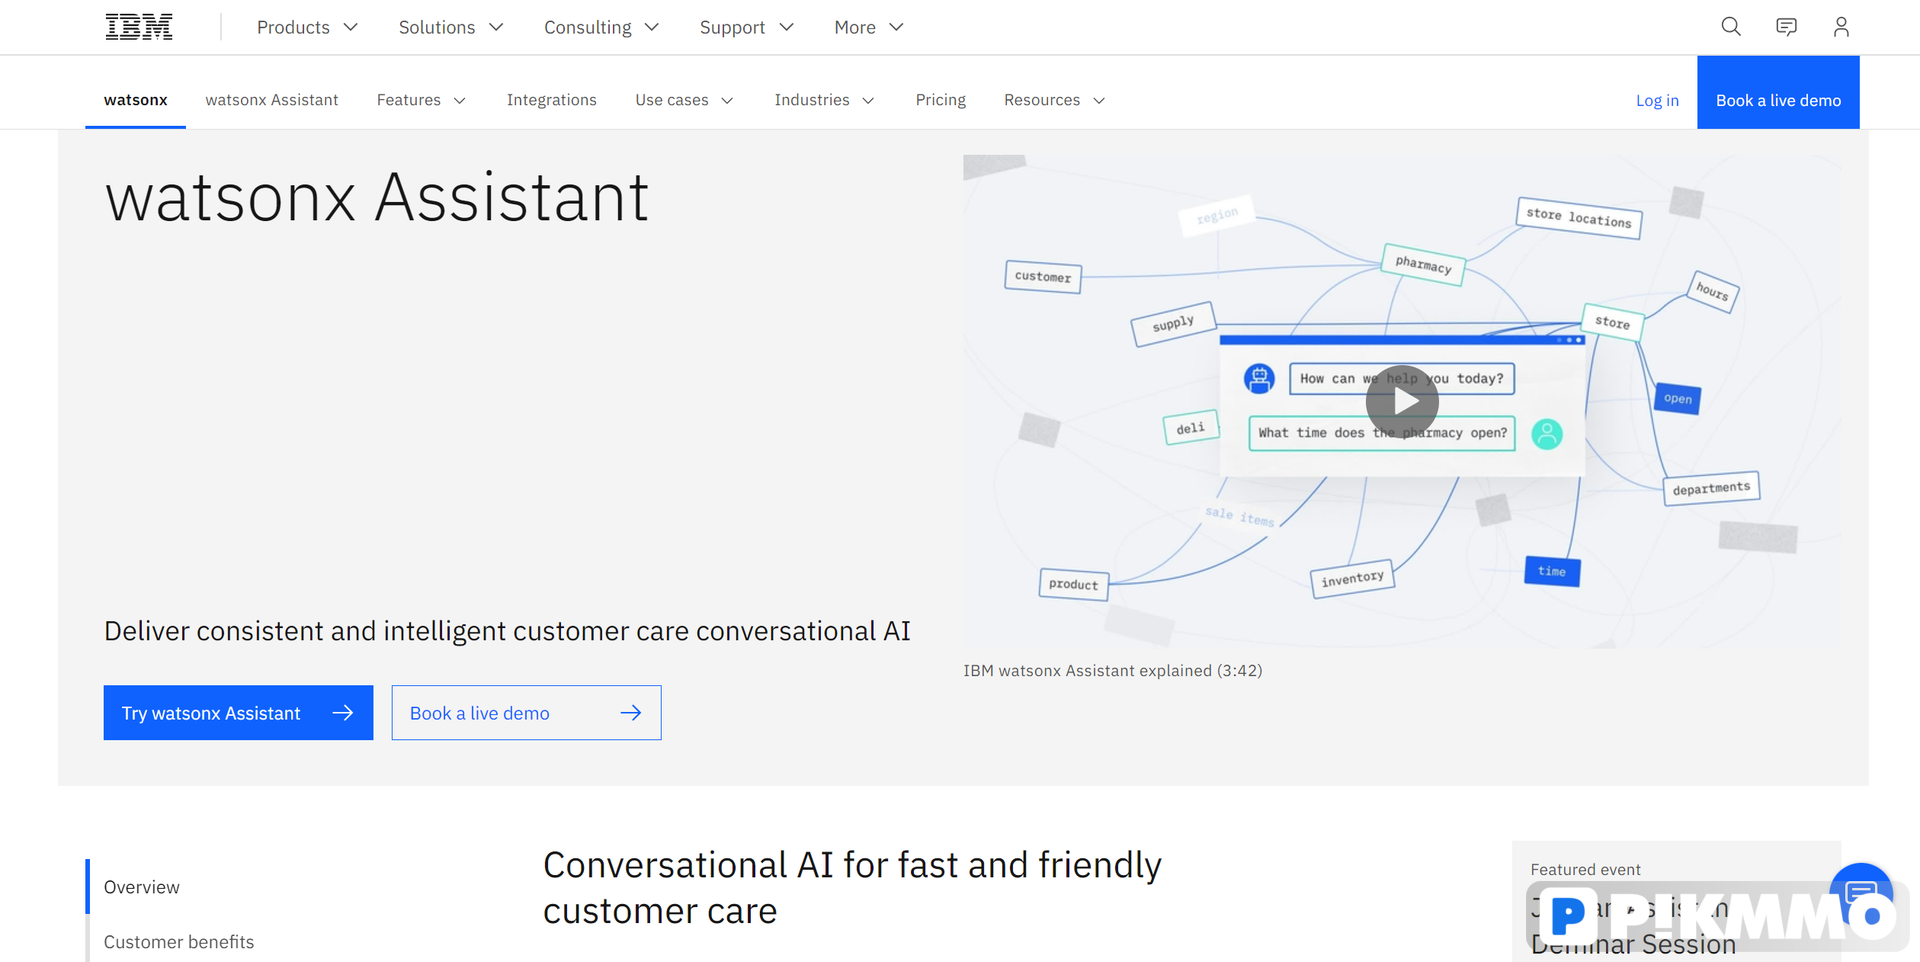Click the 'departments' node in video
This screenshot has width=1920, height=962.
[x=1711, y=489]
